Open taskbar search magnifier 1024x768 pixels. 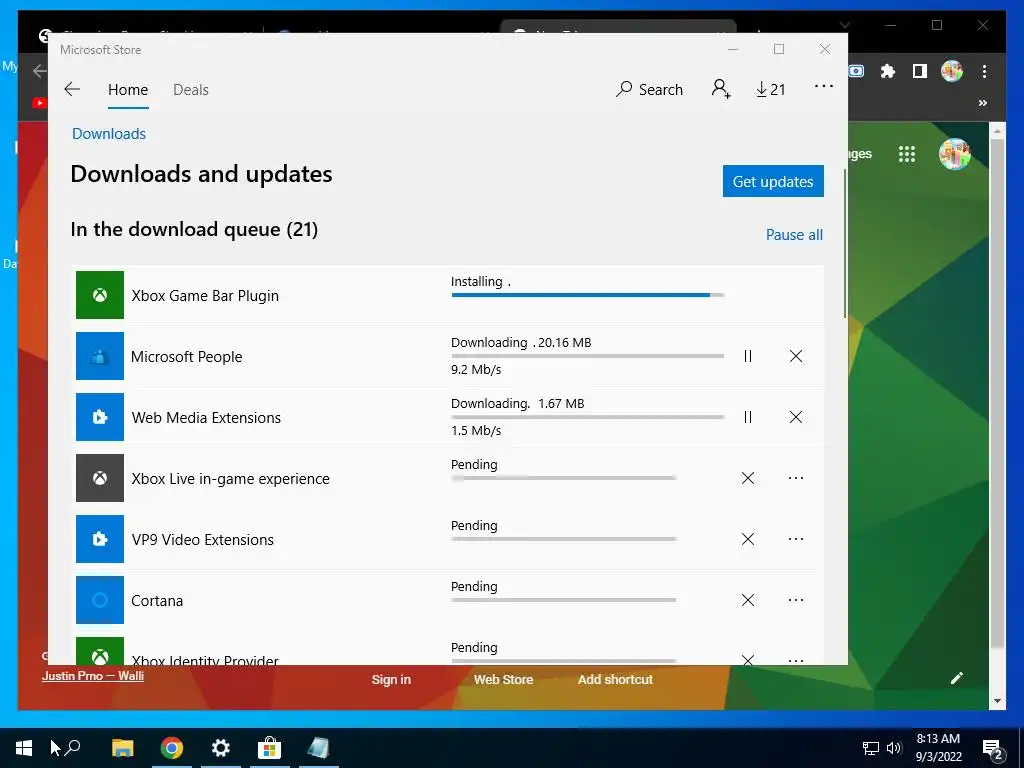pos(73,746)
